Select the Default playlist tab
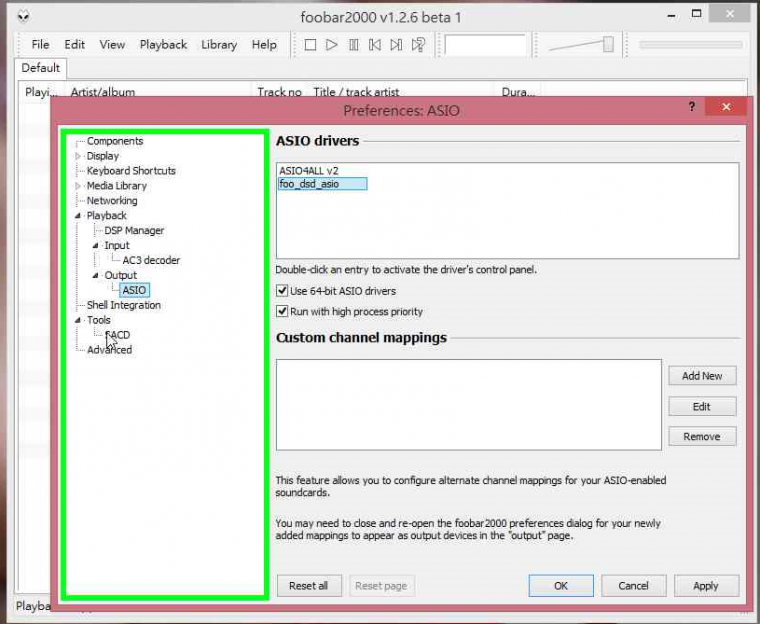Viewport: 760px width, 624px height. (41, 68)
